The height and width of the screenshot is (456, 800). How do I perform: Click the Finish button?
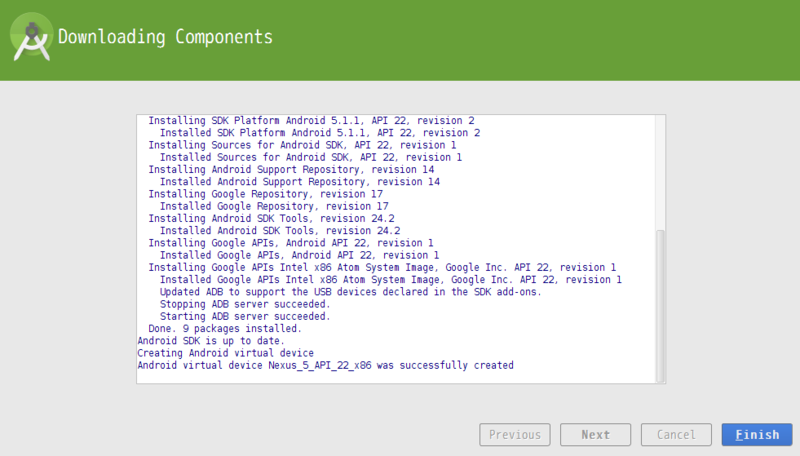click(x=757, y=435)
